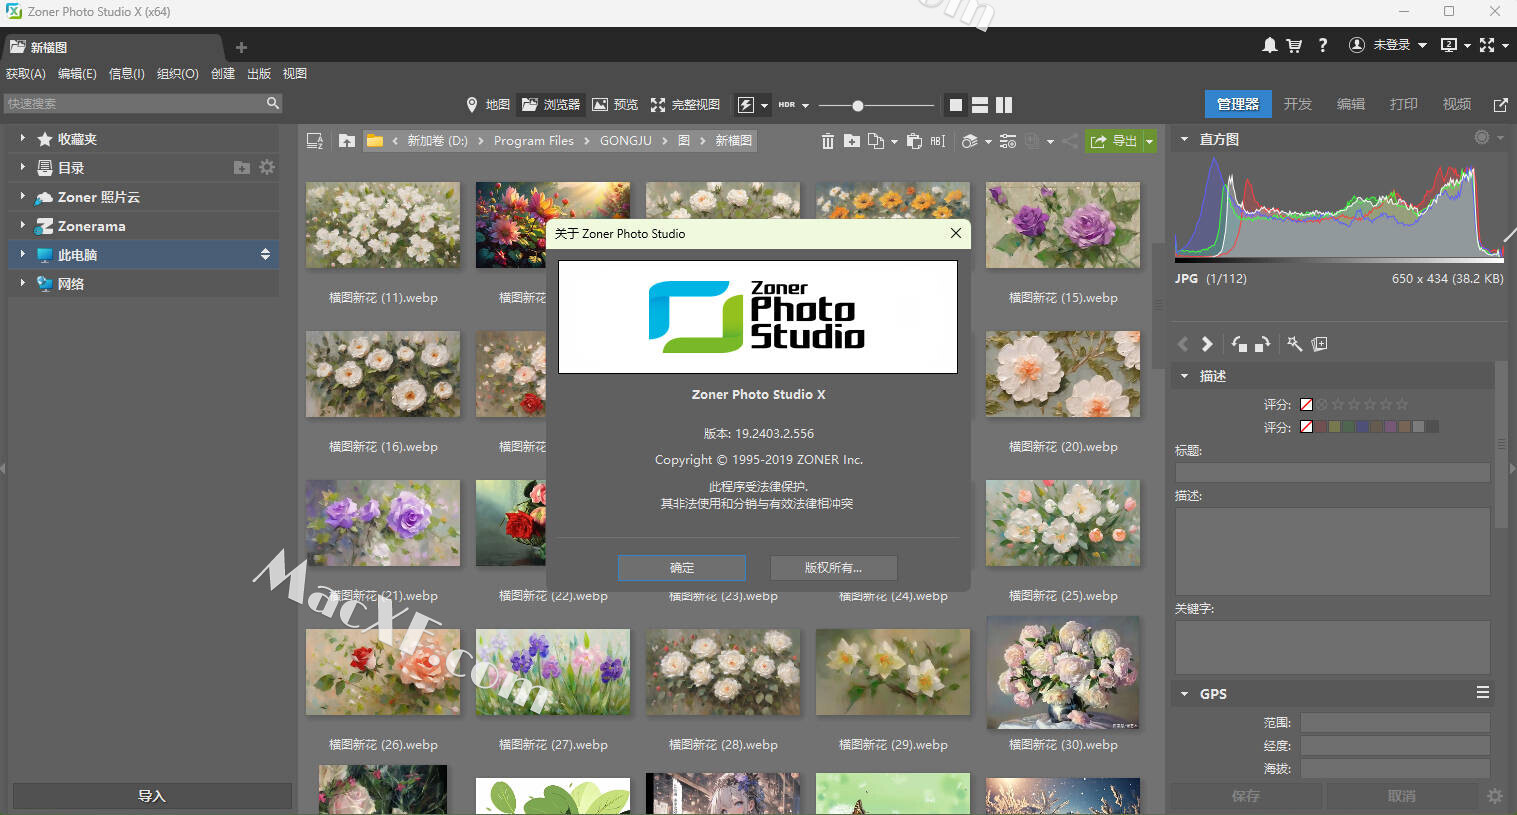Click the paste clipboard icon

coord(914,141)
